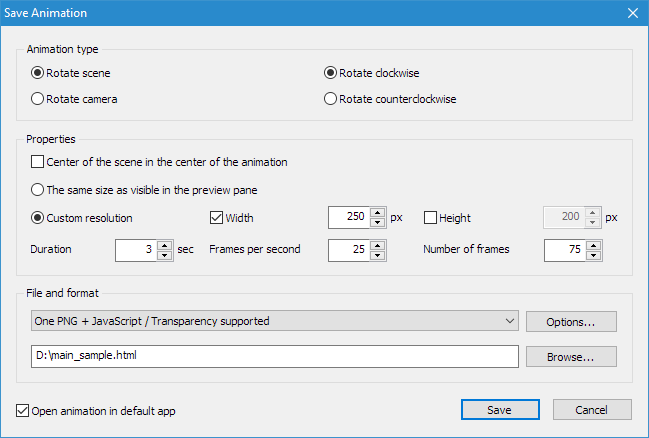Viewport: 649px width, 438px height.
Task: Choose Rotate counterclockwise
Action: (x=390, y=99)
